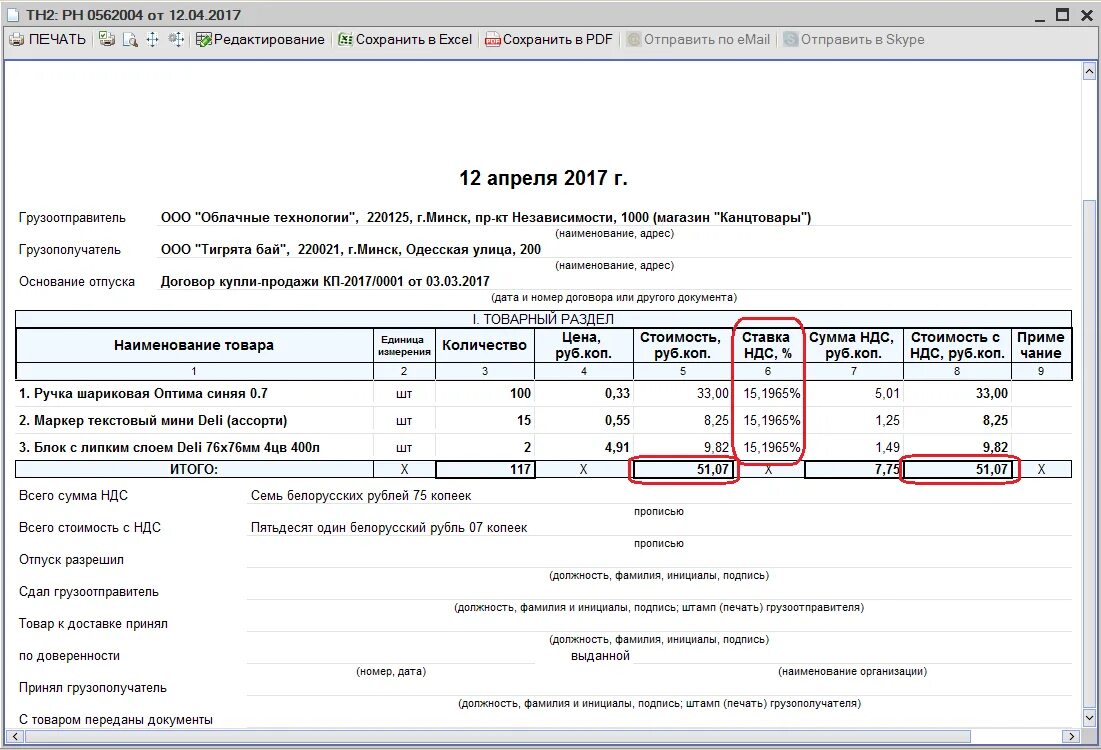Click Отправить по eMail
The height and width of the screenshot is (750, 1101).
point(698,40)
